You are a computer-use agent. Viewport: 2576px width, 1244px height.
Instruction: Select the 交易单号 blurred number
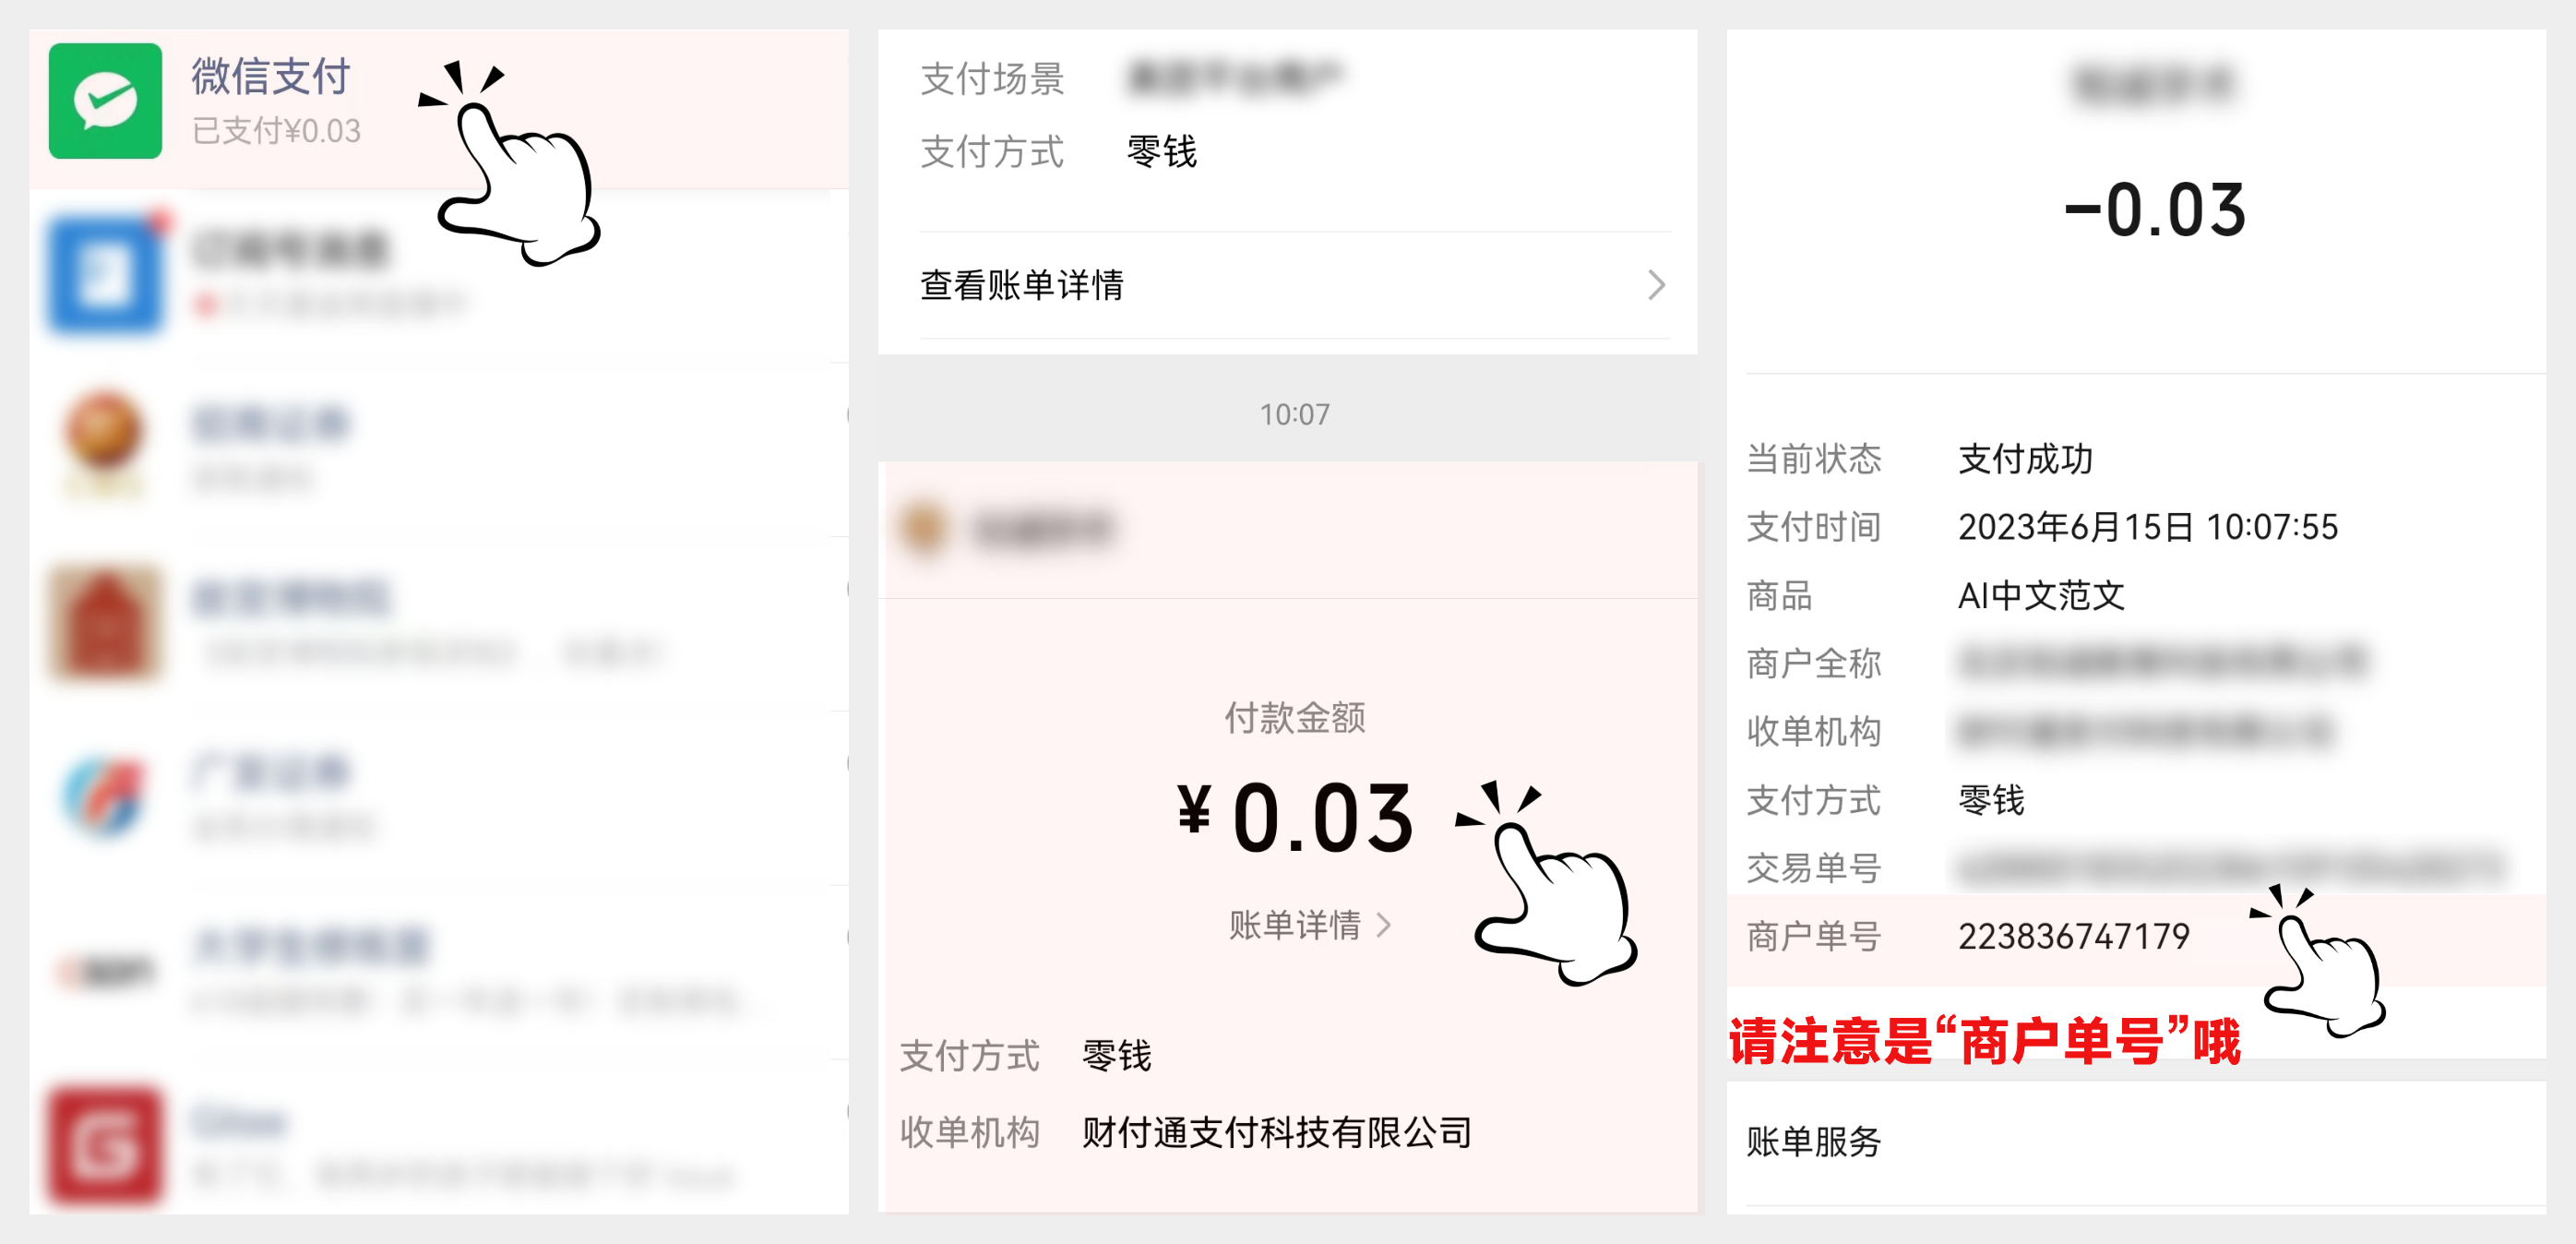(x=2231, y=868)
